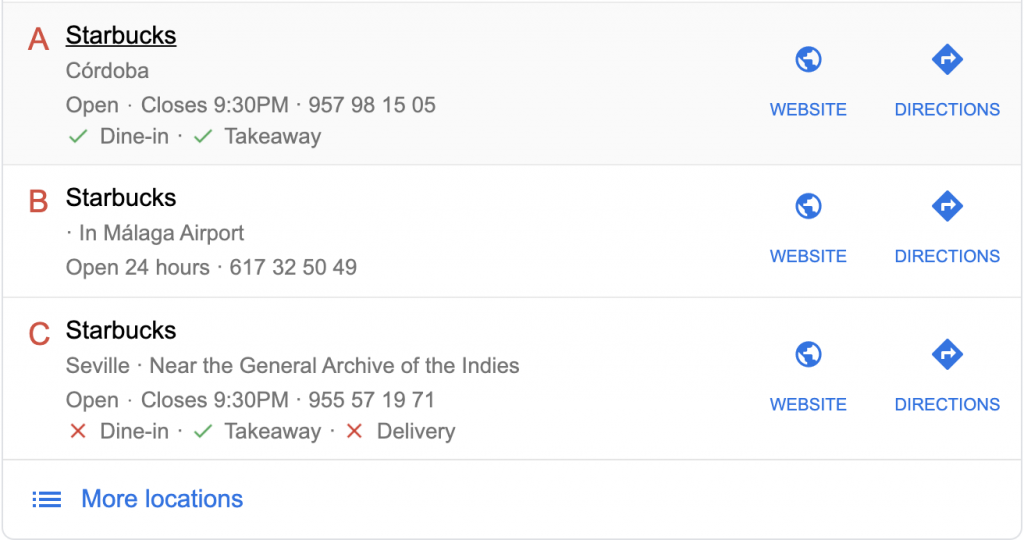Click phone number 955 57 19 71

coord(372,400)
